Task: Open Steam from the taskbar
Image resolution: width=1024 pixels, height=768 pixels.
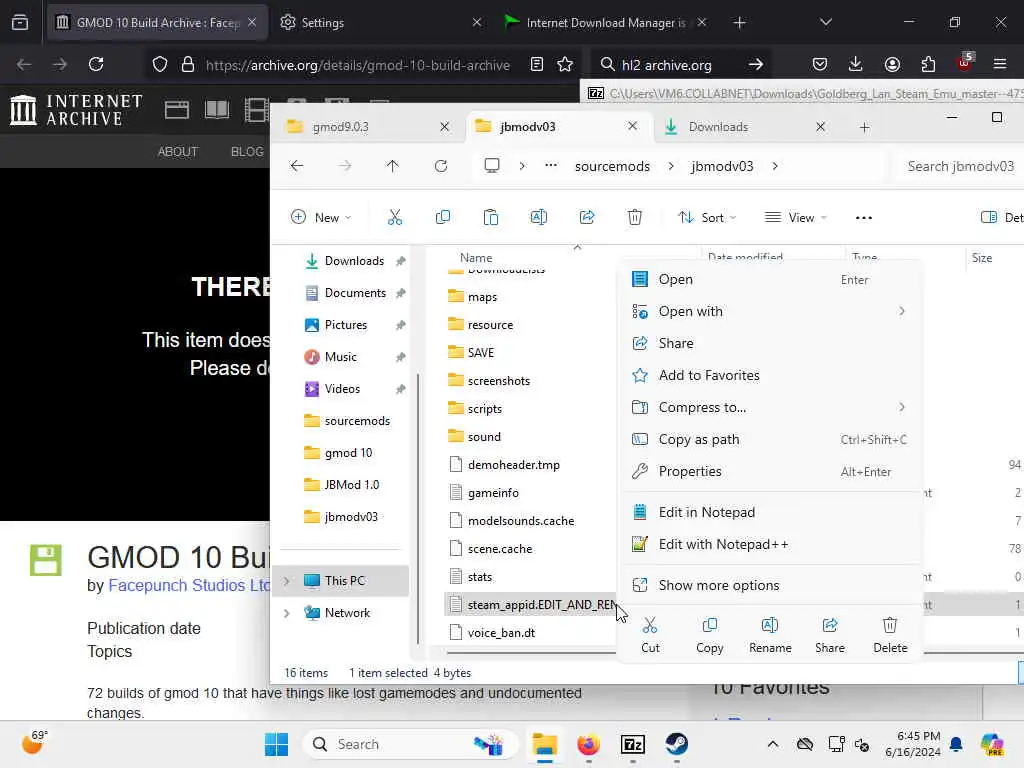Action: click(677, 744)
